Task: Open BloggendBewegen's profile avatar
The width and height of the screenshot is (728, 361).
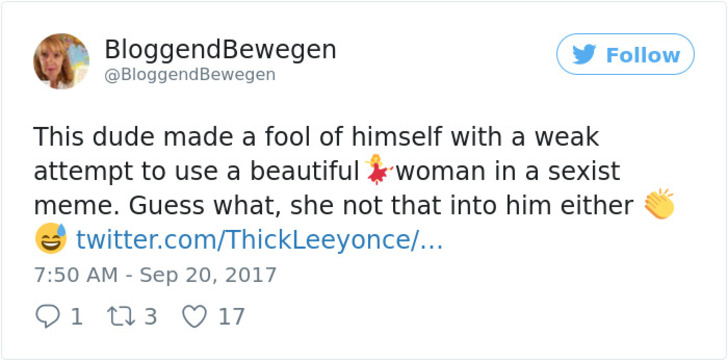Action: tap(61, 61)
